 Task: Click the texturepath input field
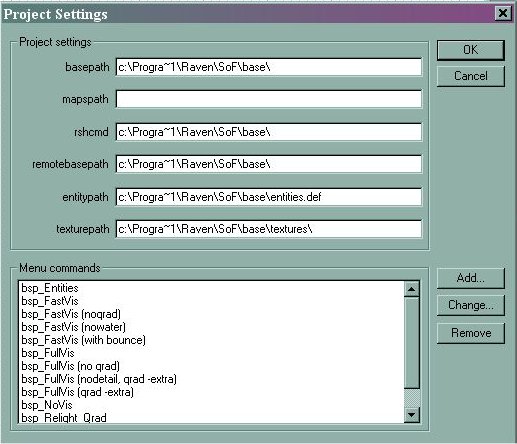point(269,229)
